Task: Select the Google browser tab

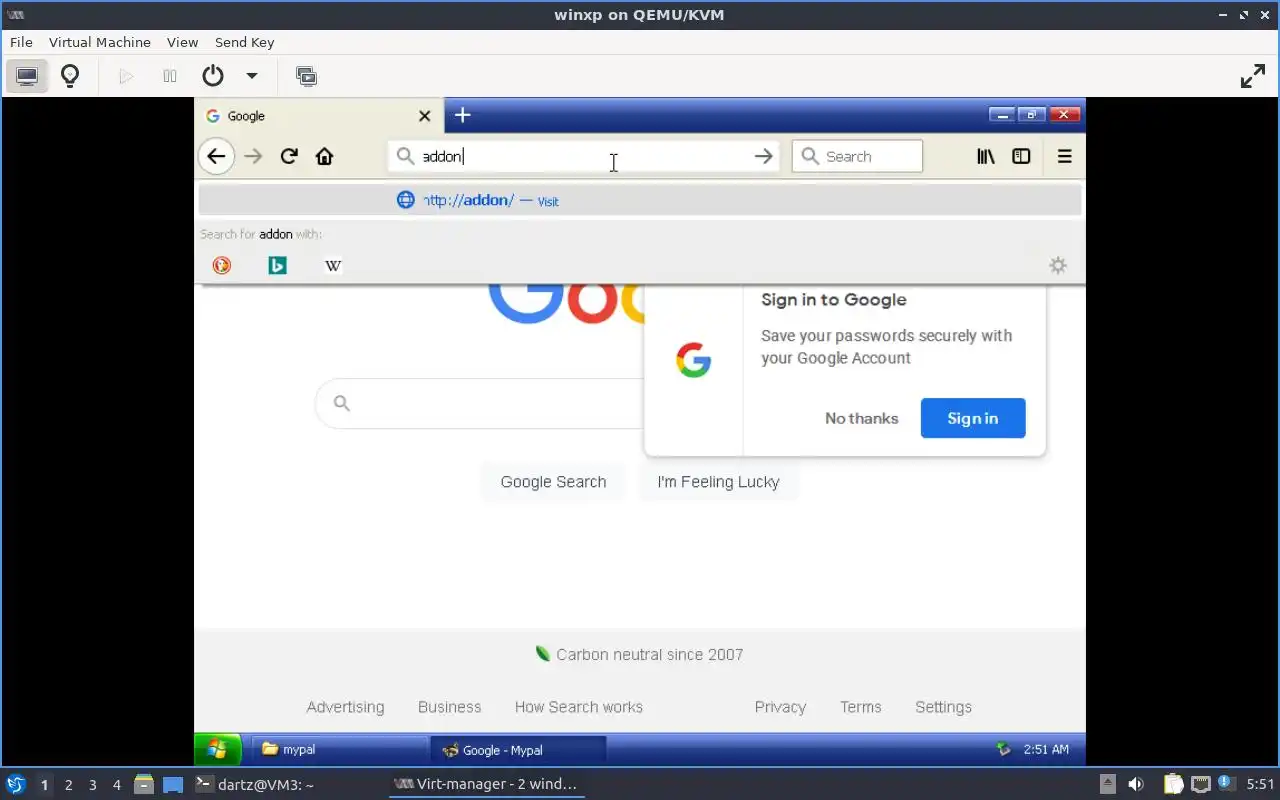Action: [320, 116]
